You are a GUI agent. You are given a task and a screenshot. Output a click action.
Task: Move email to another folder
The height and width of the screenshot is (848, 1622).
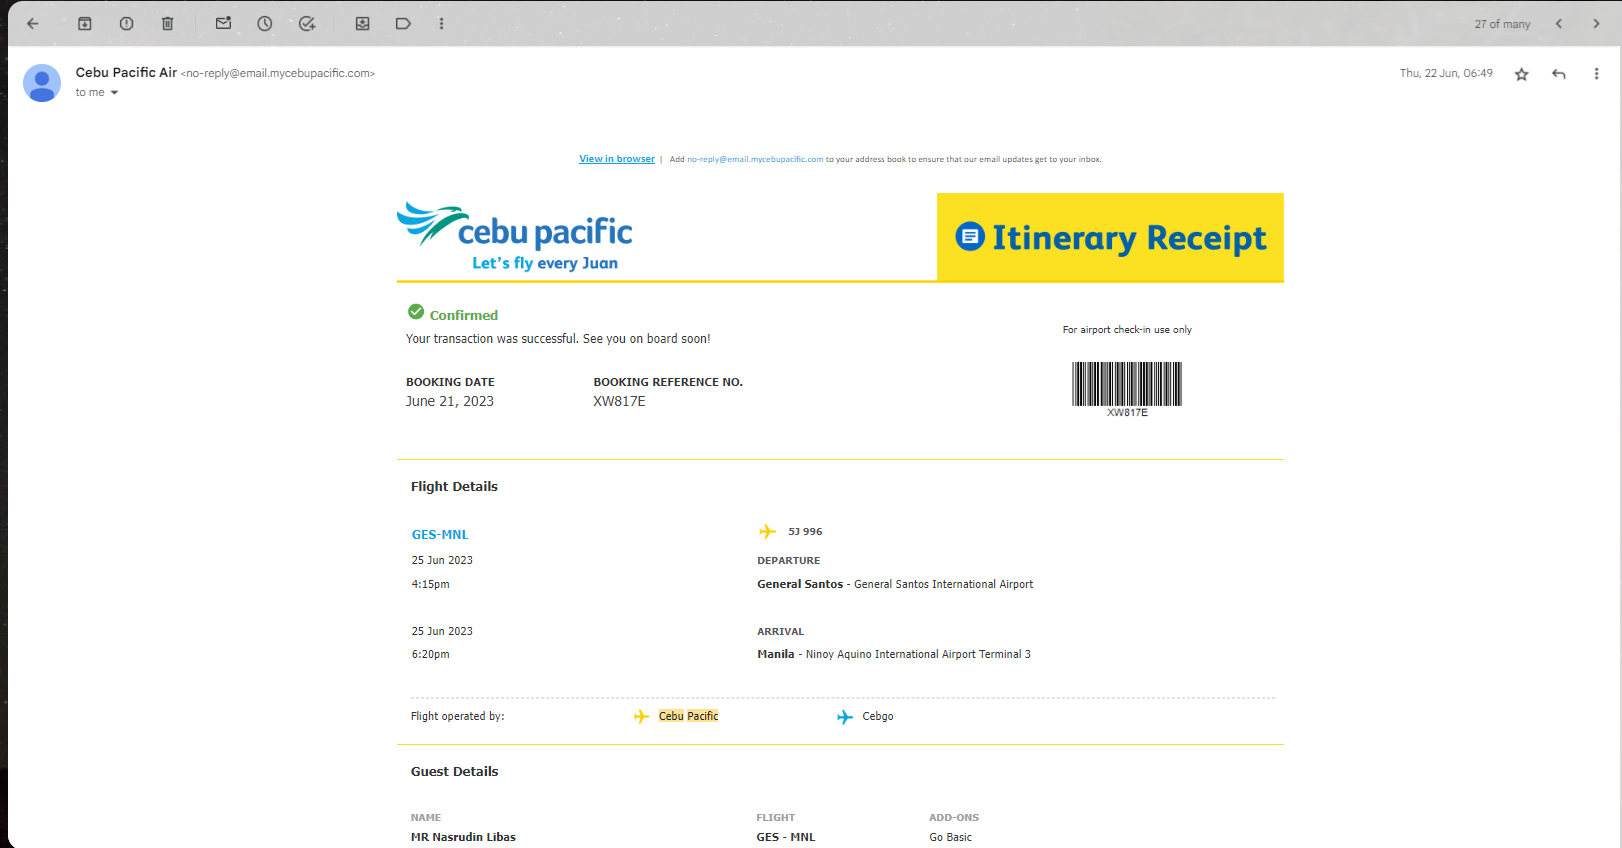pos(363,24)
